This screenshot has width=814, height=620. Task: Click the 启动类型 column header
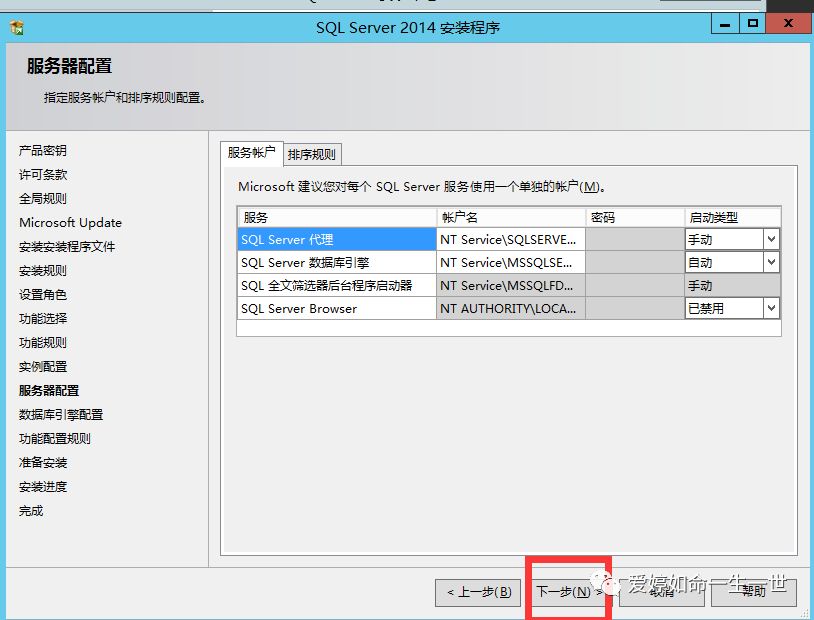(732, 217)
